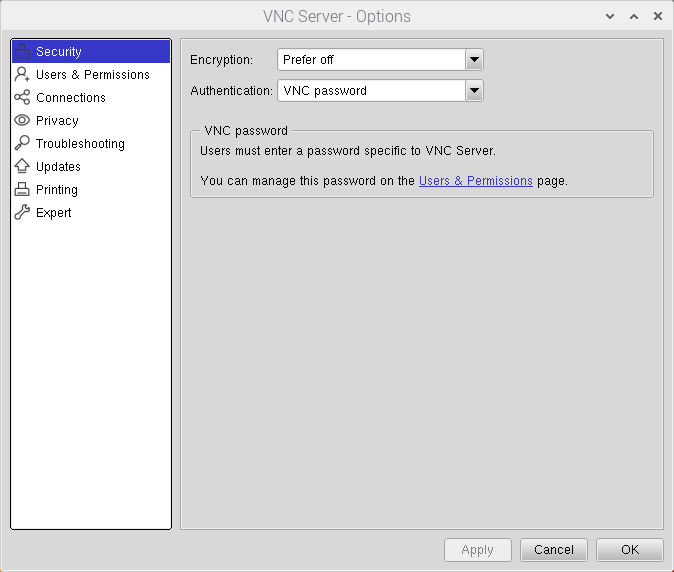674x572 pixels.
Task: Click the Troubleshooting magnifier icon
Action: tap(22, 143)
